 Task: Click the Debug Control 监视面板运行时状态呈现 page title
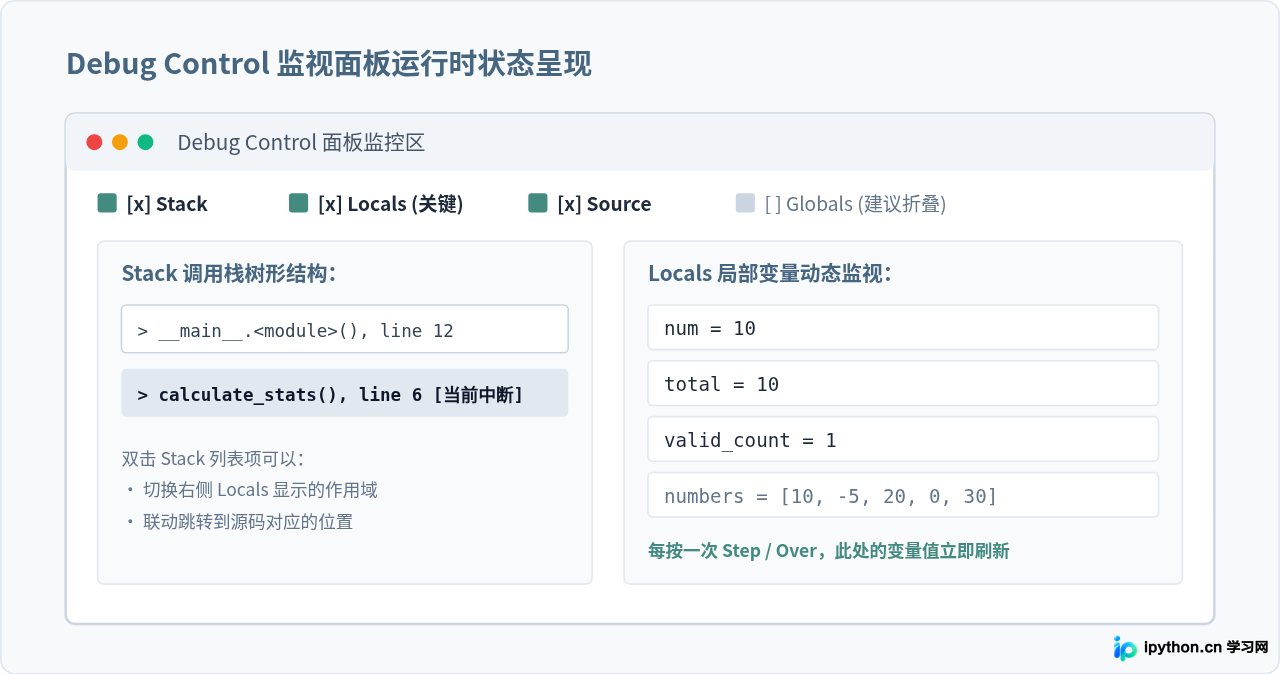pos(329,64)
